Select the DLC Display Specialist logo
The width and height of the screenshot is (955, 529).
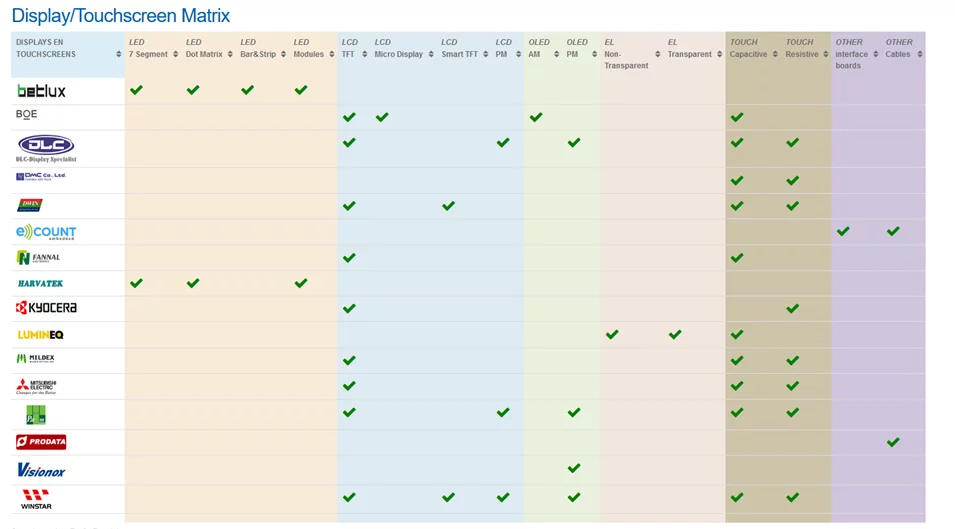(46, 149)
